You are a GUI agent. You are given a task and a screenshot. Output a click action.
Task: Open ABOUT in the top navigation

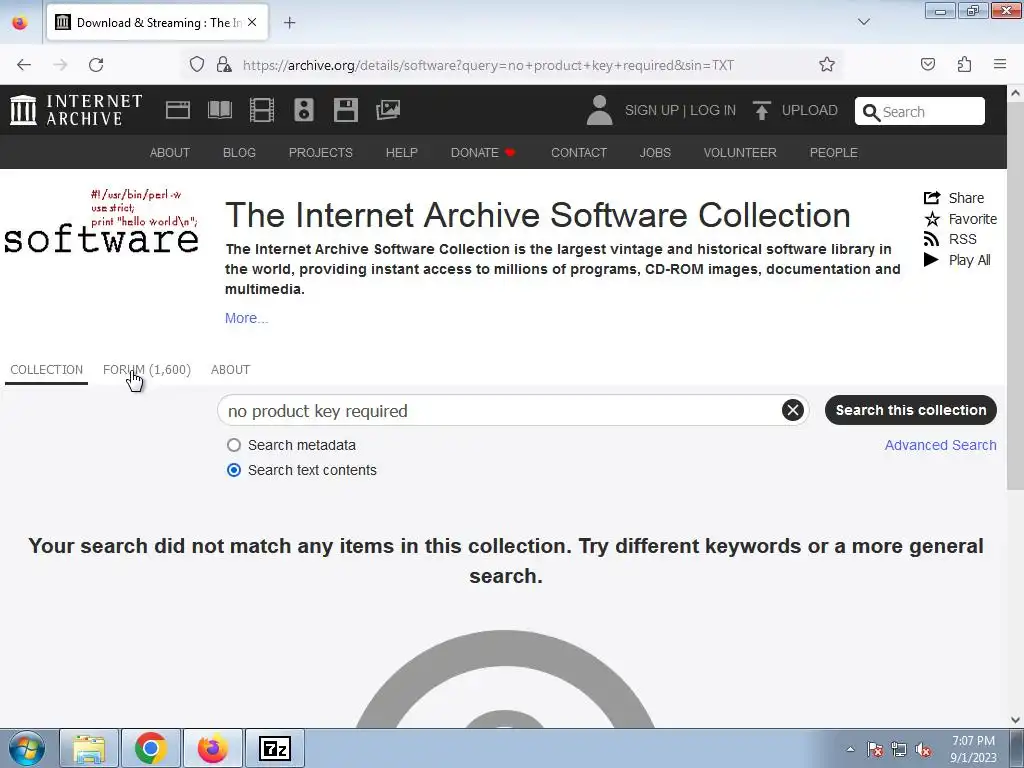pyautogui.click(x=170, y=153)
